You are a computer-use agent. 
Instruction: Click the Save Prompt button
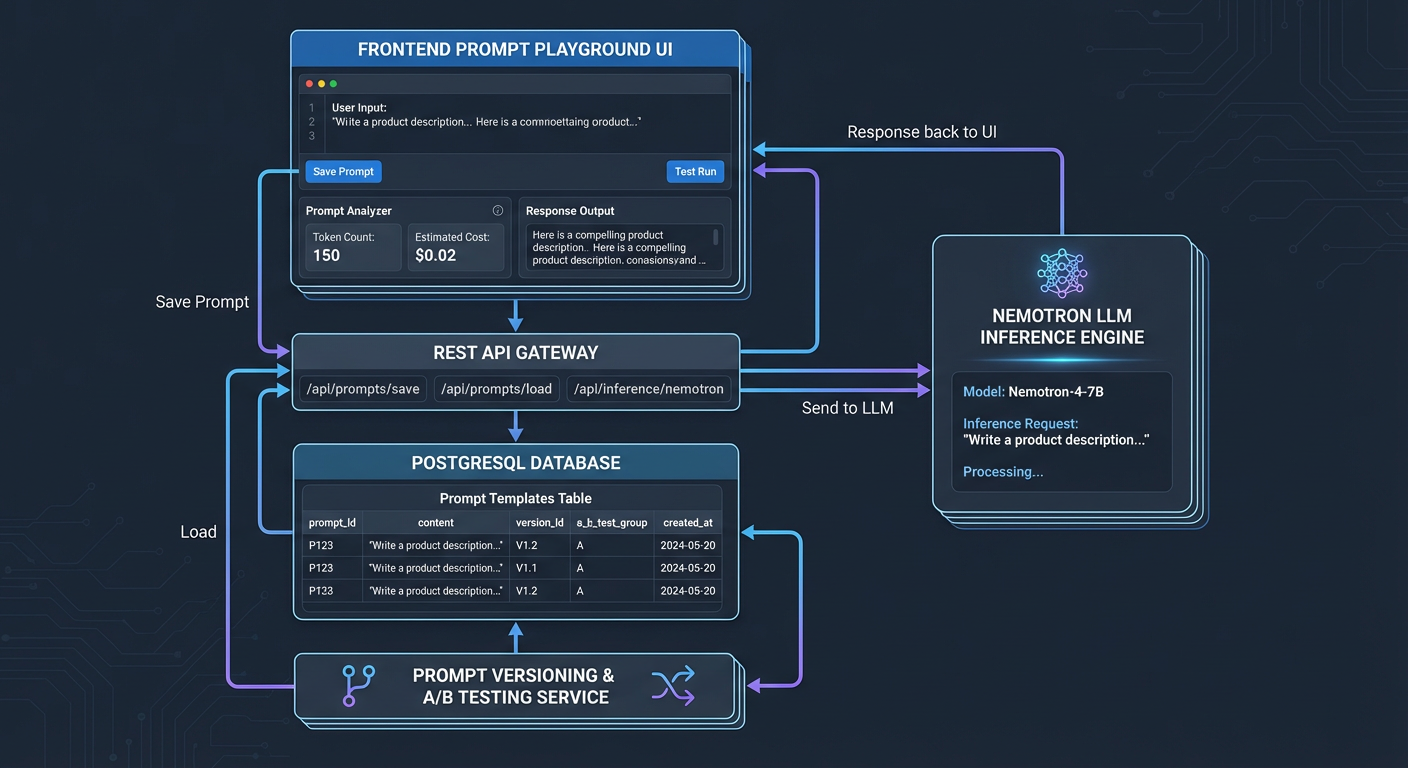pos(342,171)
